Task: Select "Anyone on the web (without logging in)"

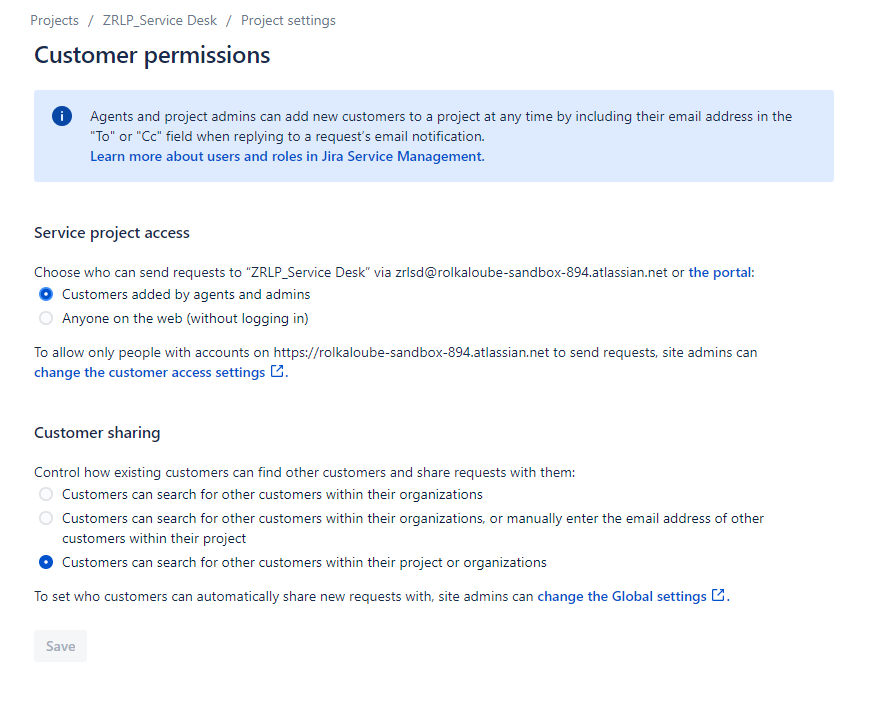Action: 45,318
